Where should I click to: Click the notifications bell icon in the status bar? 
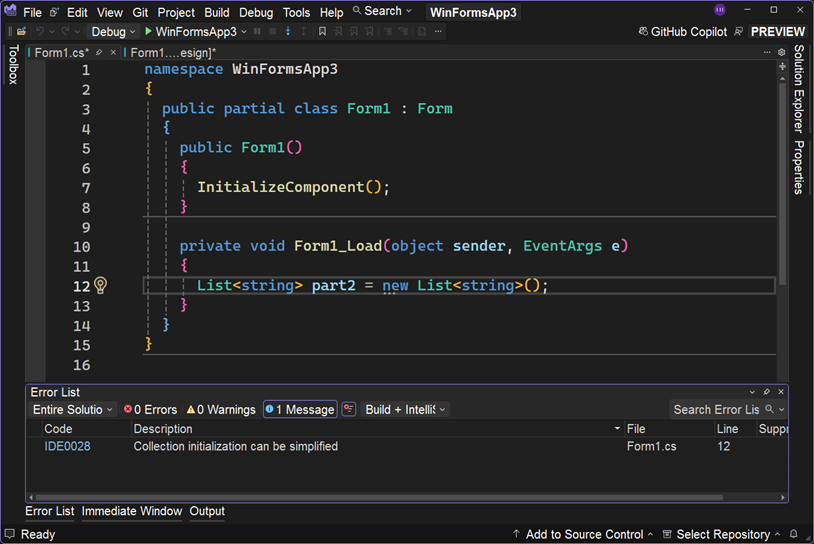coord(793,534)
